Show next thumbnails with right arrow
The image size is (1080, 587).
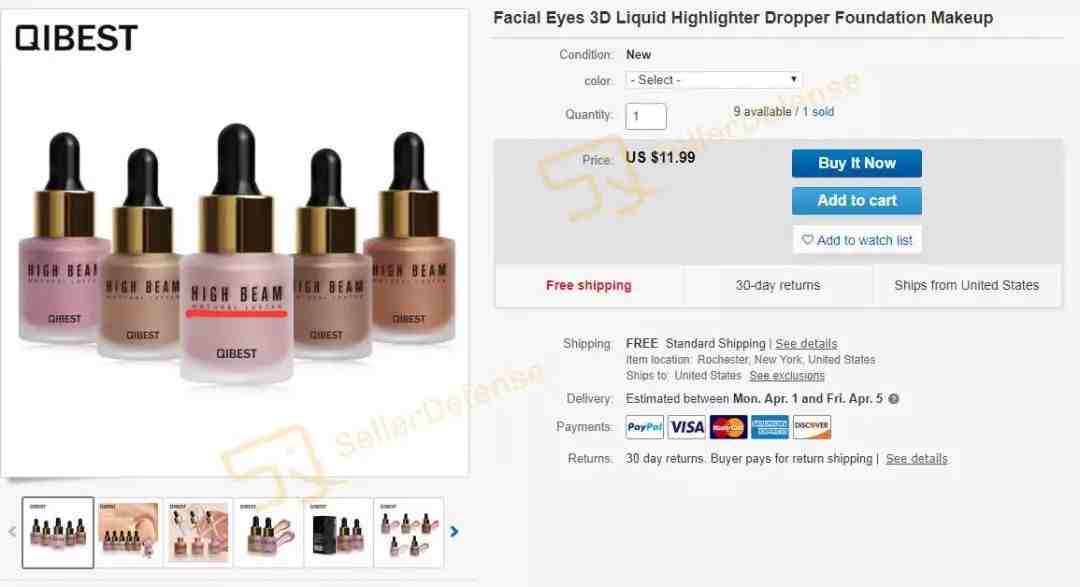point(454,532)
